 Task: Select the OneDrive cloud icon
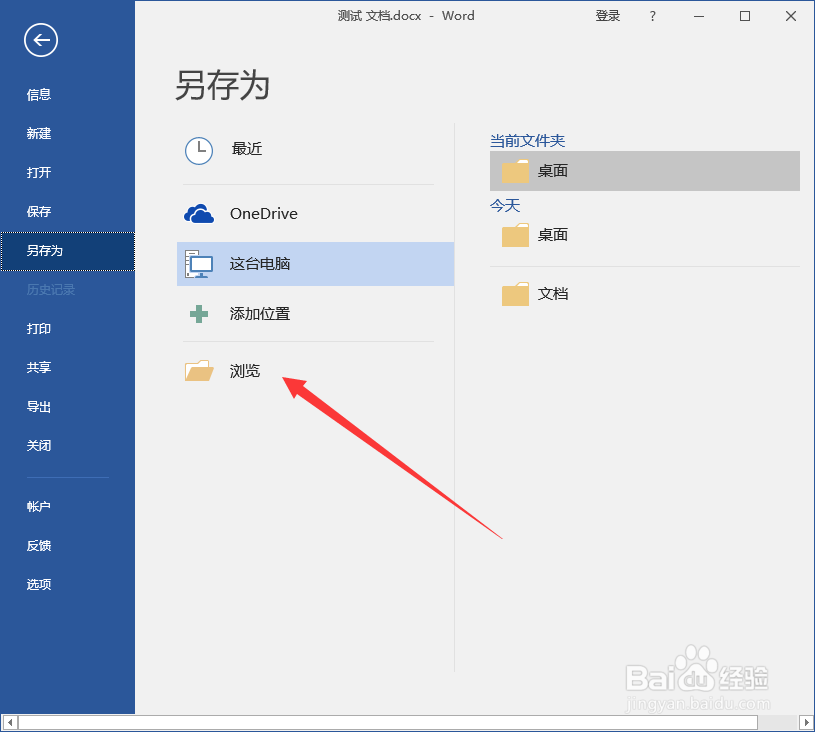coord(199,213)
